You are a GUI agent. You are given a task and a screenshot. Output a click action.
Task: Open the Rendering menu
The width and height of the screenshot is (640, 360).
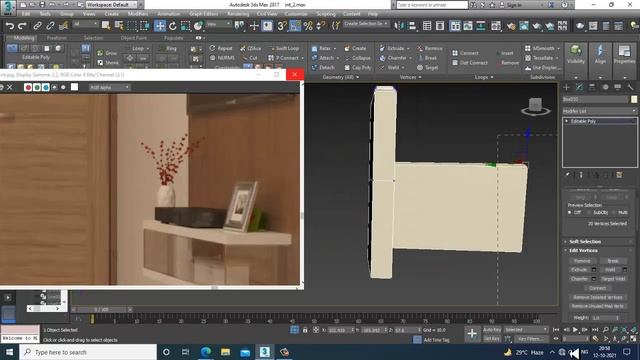[x=238, y=14]
